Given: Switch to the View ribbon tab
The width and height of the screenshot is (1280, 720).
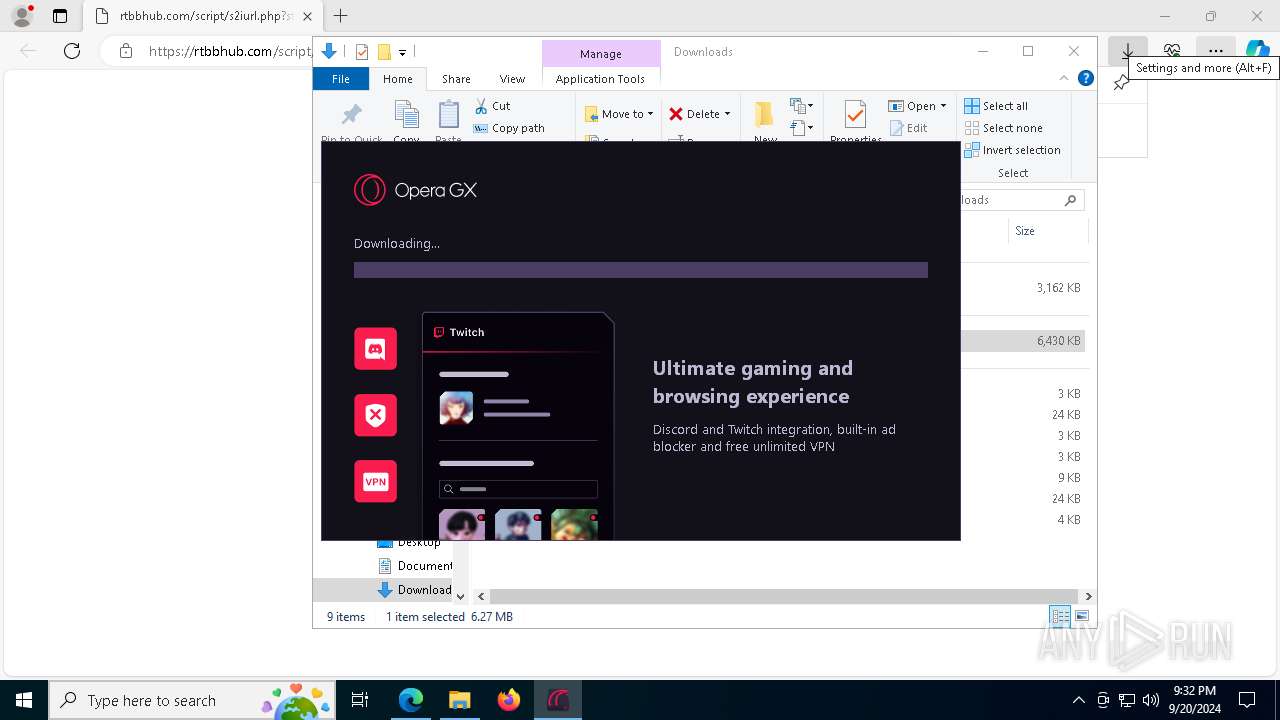Looking at the screenshot, I should point(512,79).
